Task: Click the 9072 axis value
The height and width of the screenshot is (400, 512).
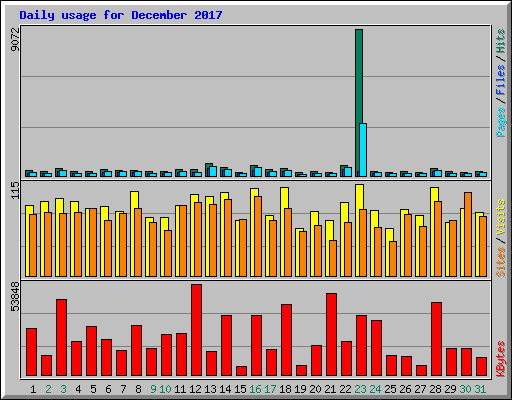Action: pyautogui.click(x=15, y=40)
